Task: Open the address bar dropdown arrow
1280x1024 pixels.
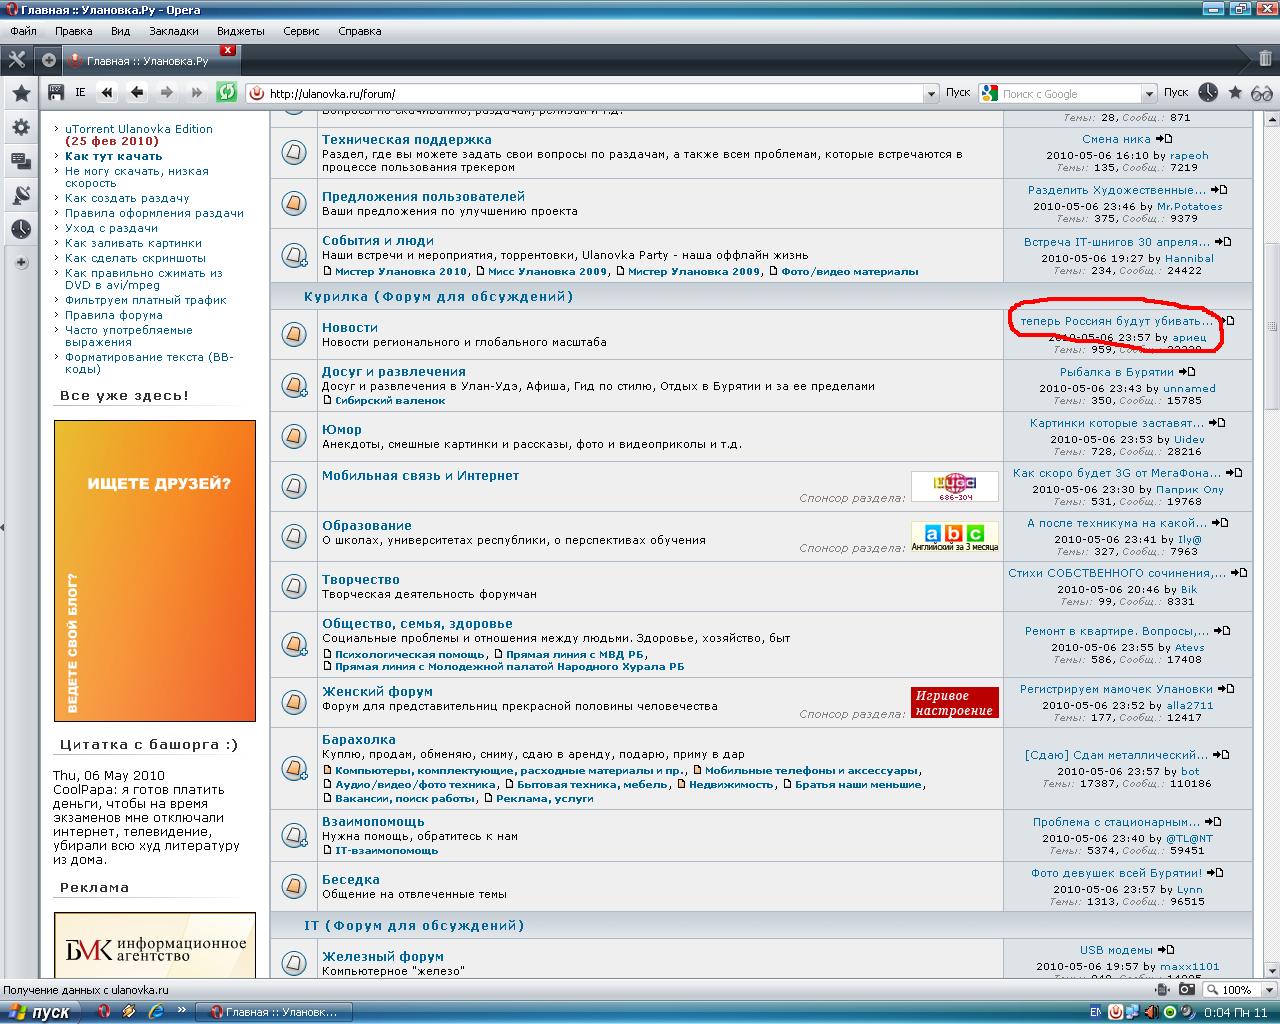Action: pyautogui.click(x=930, y=94)
